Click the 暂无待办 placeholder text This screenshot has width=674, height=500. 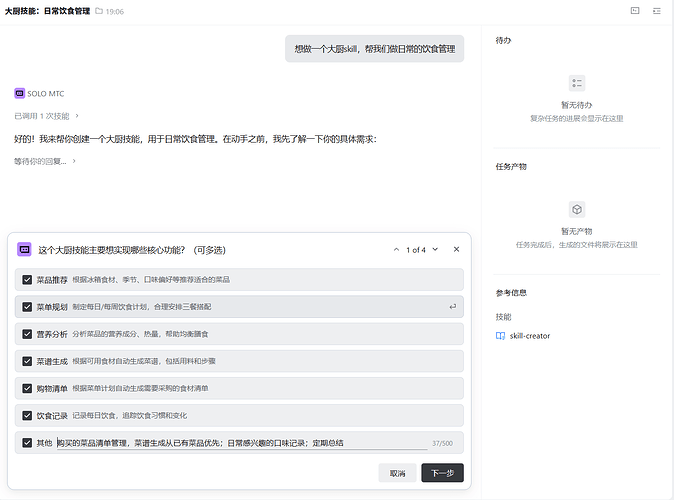[577, 105]
